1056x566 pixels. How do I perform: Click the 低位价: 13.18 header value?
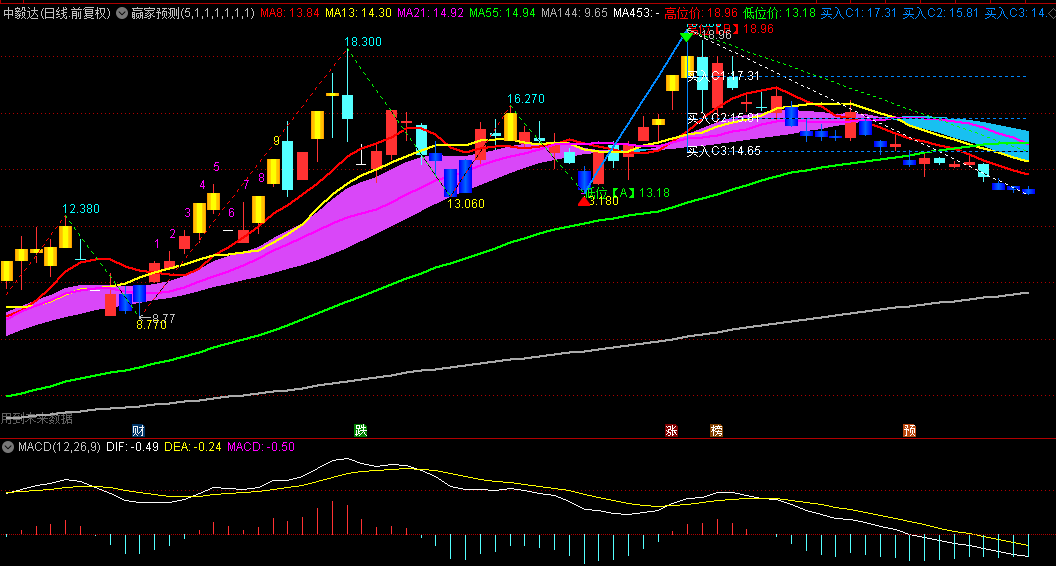(780, 13)
